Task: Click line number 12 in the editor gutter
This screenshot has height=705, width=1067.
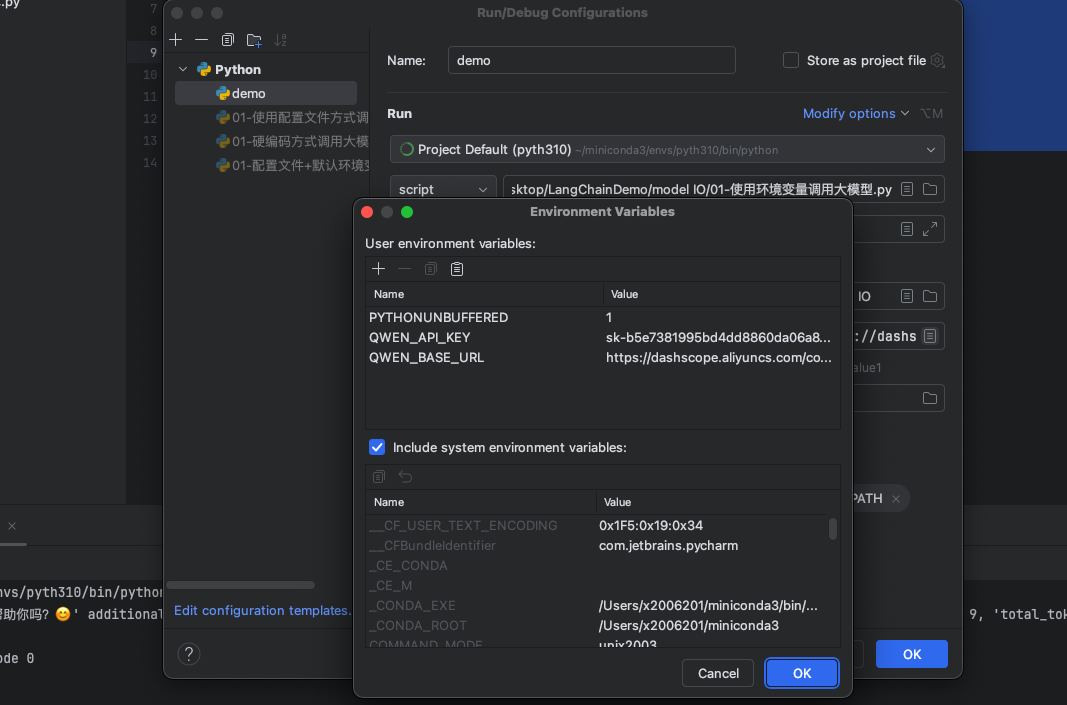Action: click(x=150, y=118)
